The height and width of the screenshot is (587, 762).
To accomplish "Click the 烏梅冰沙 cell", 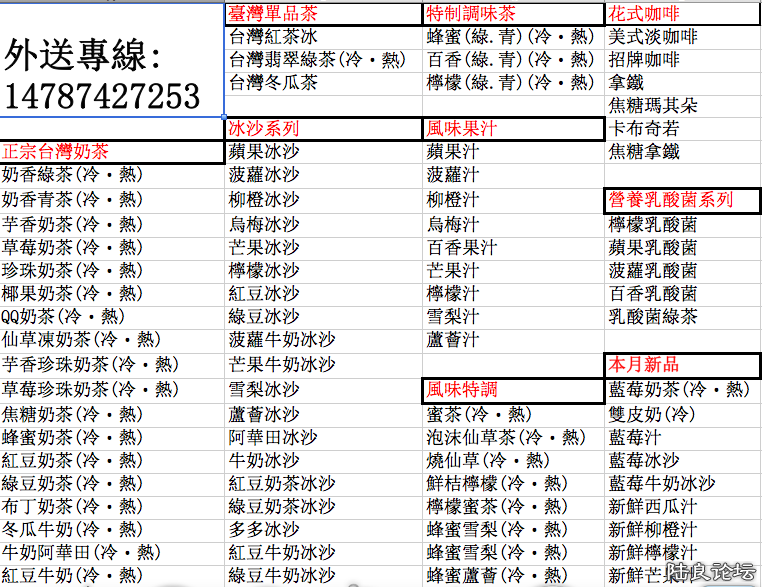I will (264, 224).
